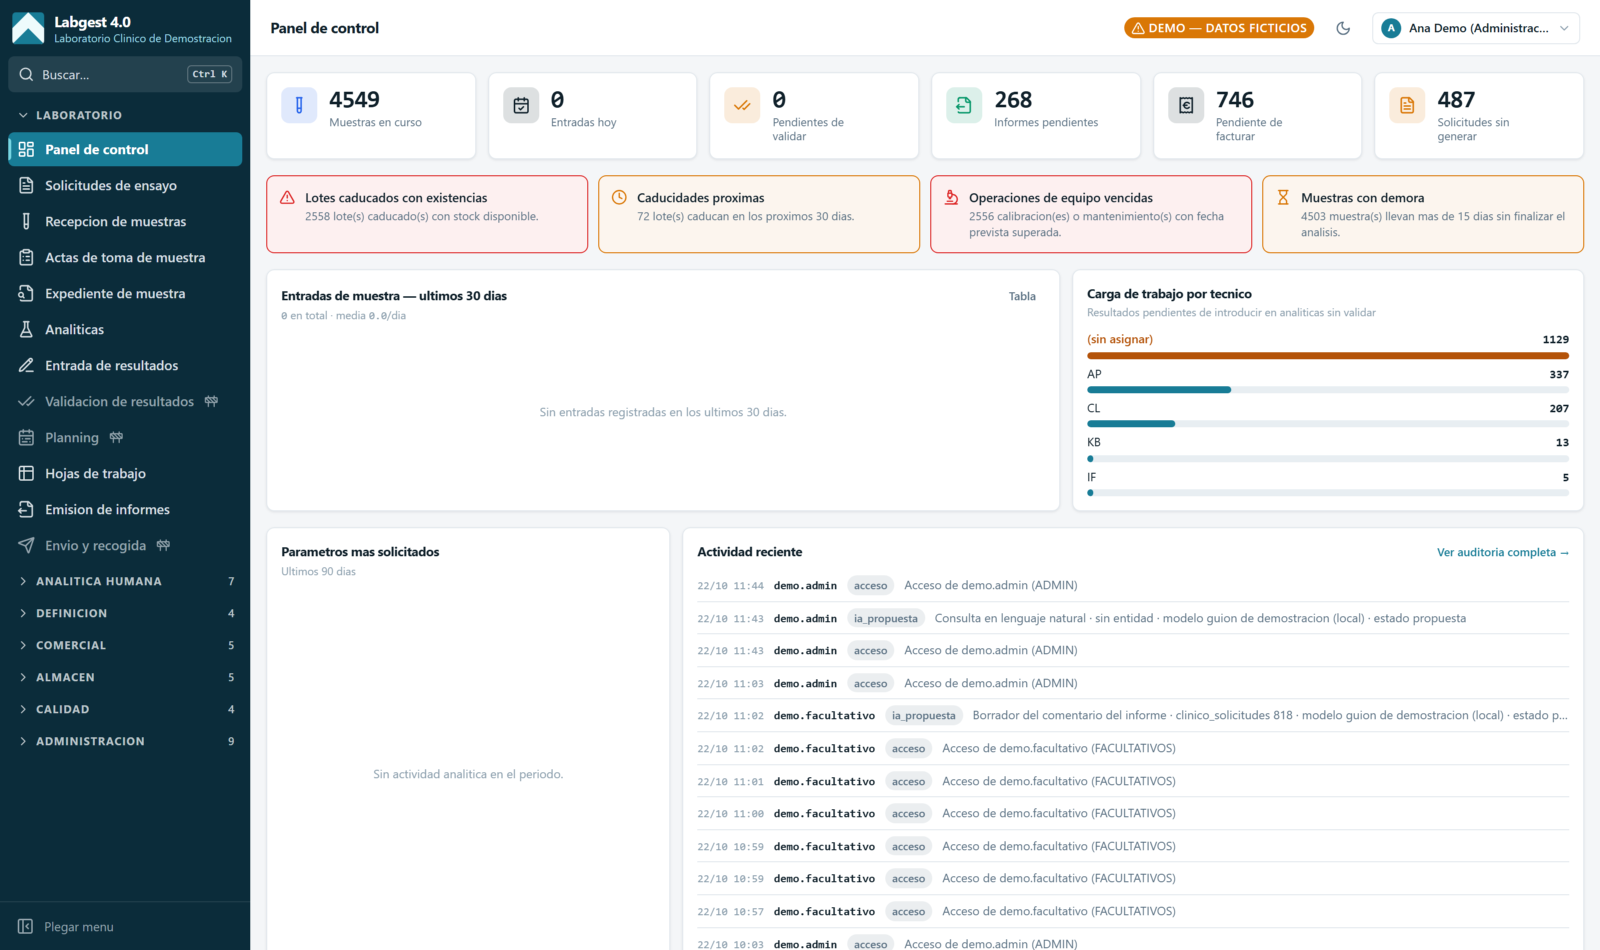Collapse the LABORATORIO sidebar section

coord(125,115)
